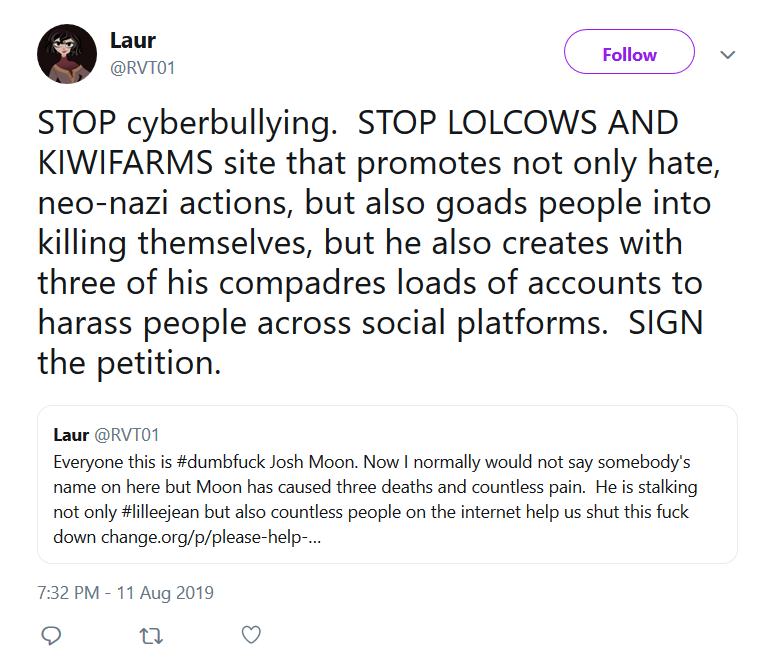
Task: Open Laur's profile avatar picture
Action: tap(67, 54)
